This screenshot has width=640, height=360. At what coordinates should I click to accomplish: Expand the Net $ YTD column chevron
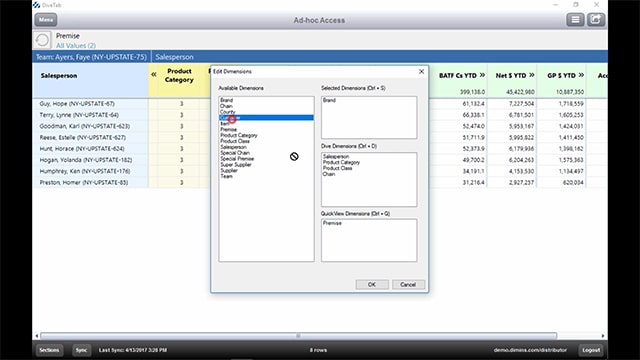pos(531,75)
